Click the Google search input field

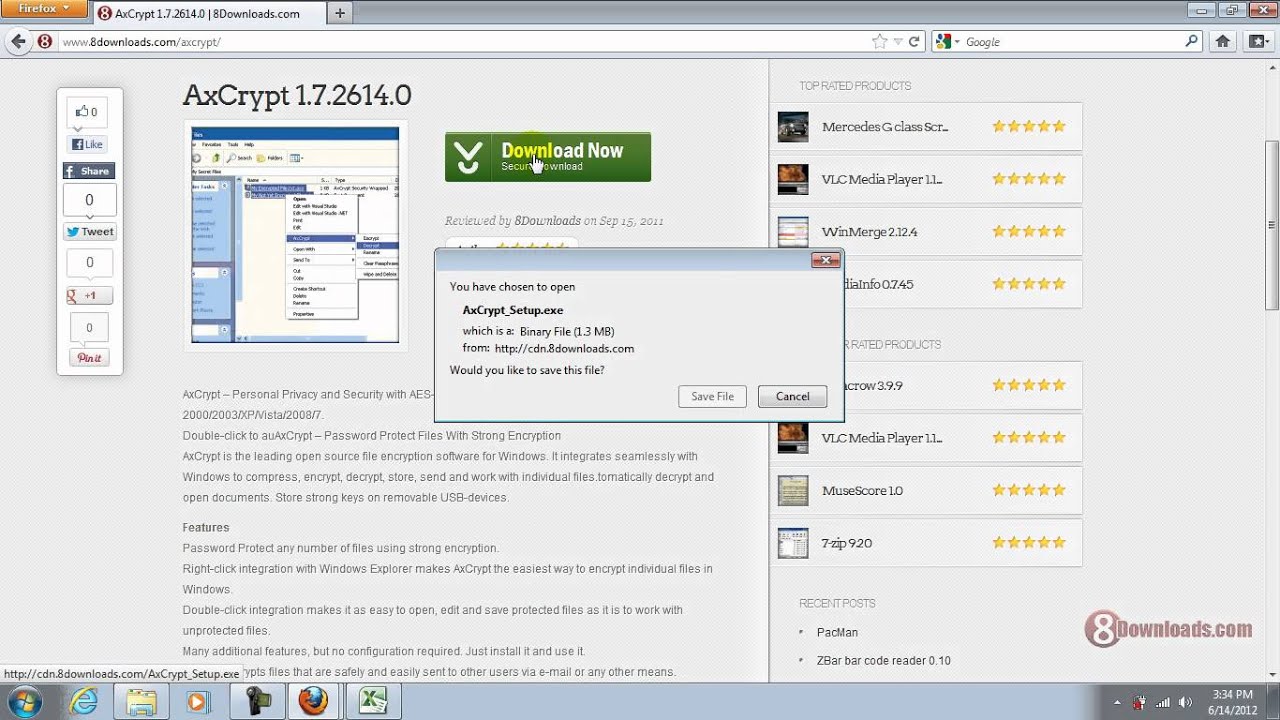point(1072,42)
